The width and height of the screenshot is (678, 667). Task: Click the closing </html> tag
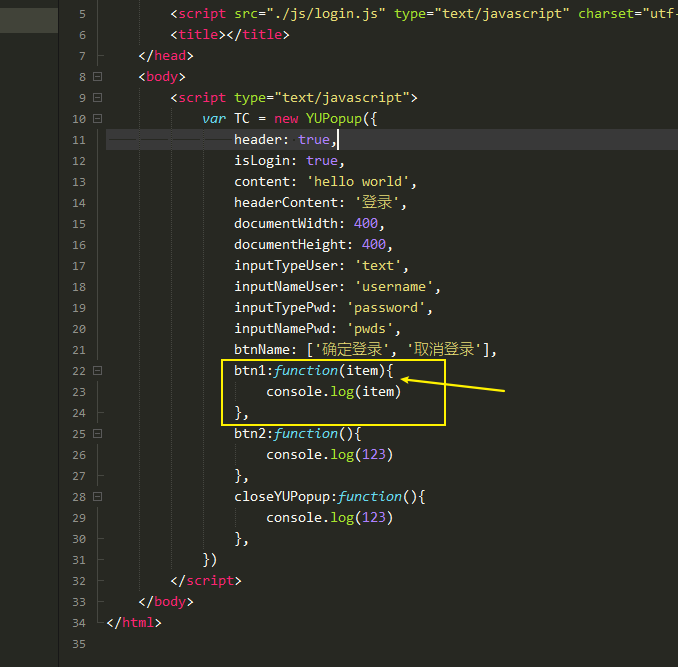pos(134,623)
